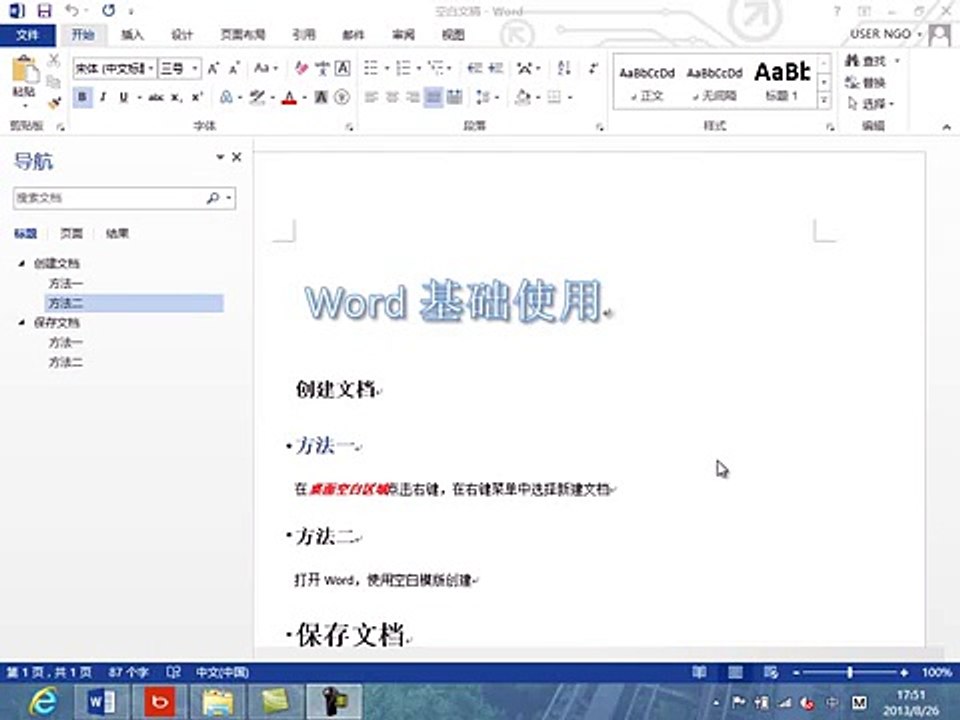Toggle Italic formatting button
Viewport: 960px width, 720px height.
(x=103, y=97)
